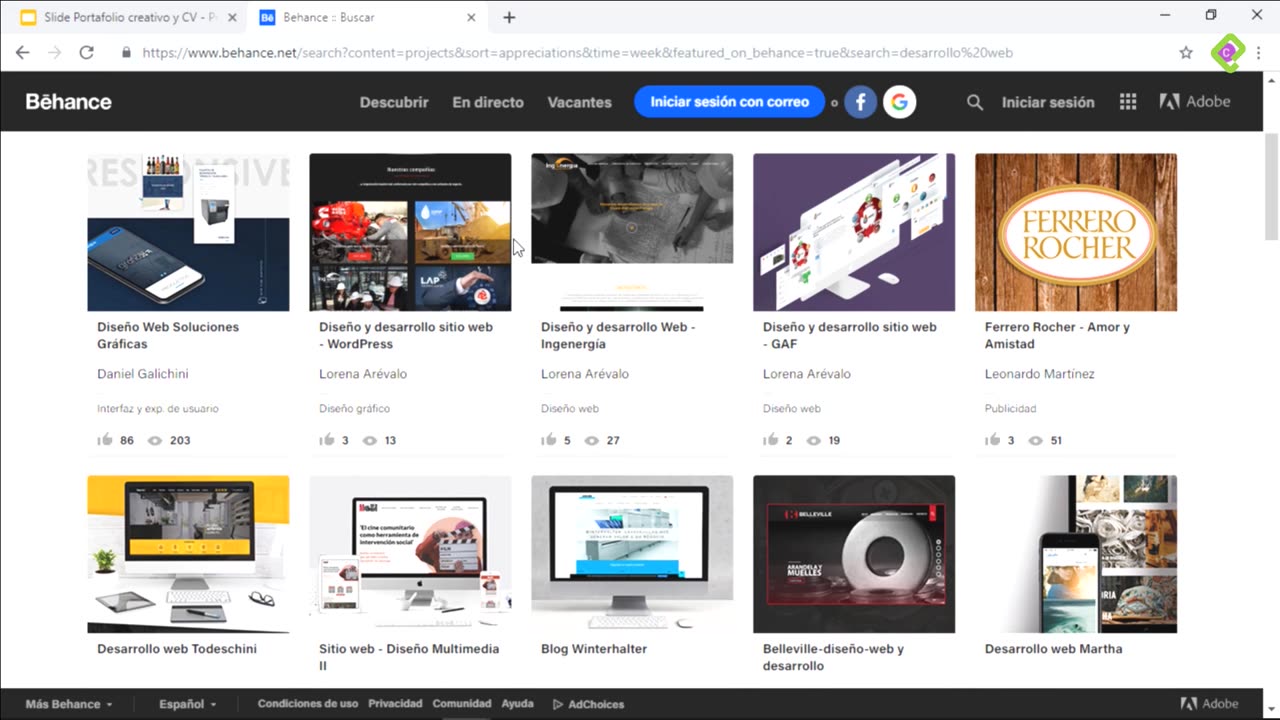Sign in with the Facebook icon
1280x720 pixels.
(x=861, y=102)
